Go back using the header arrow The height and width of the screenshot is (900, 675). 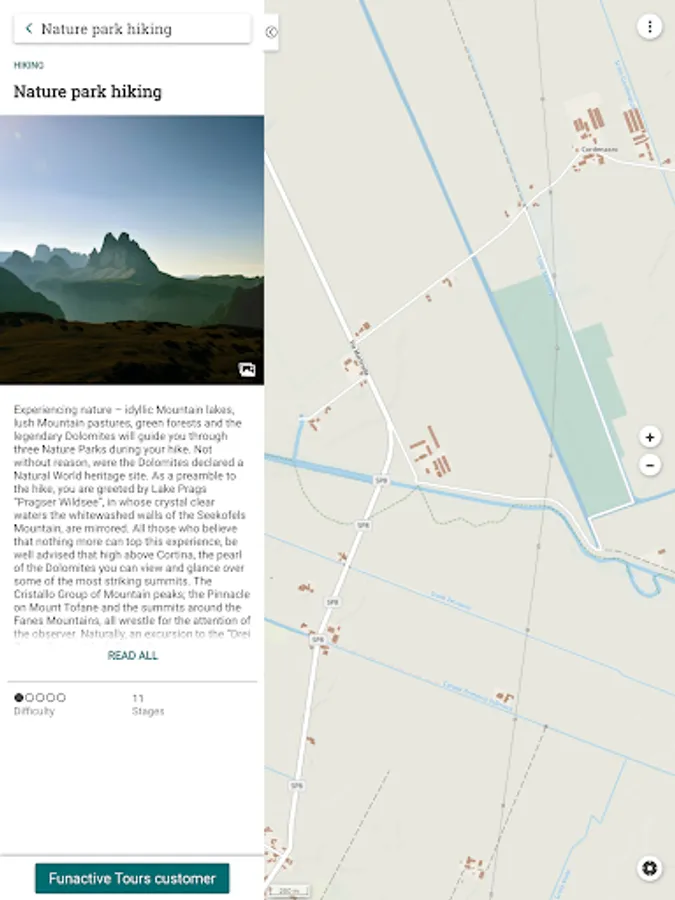29,29
